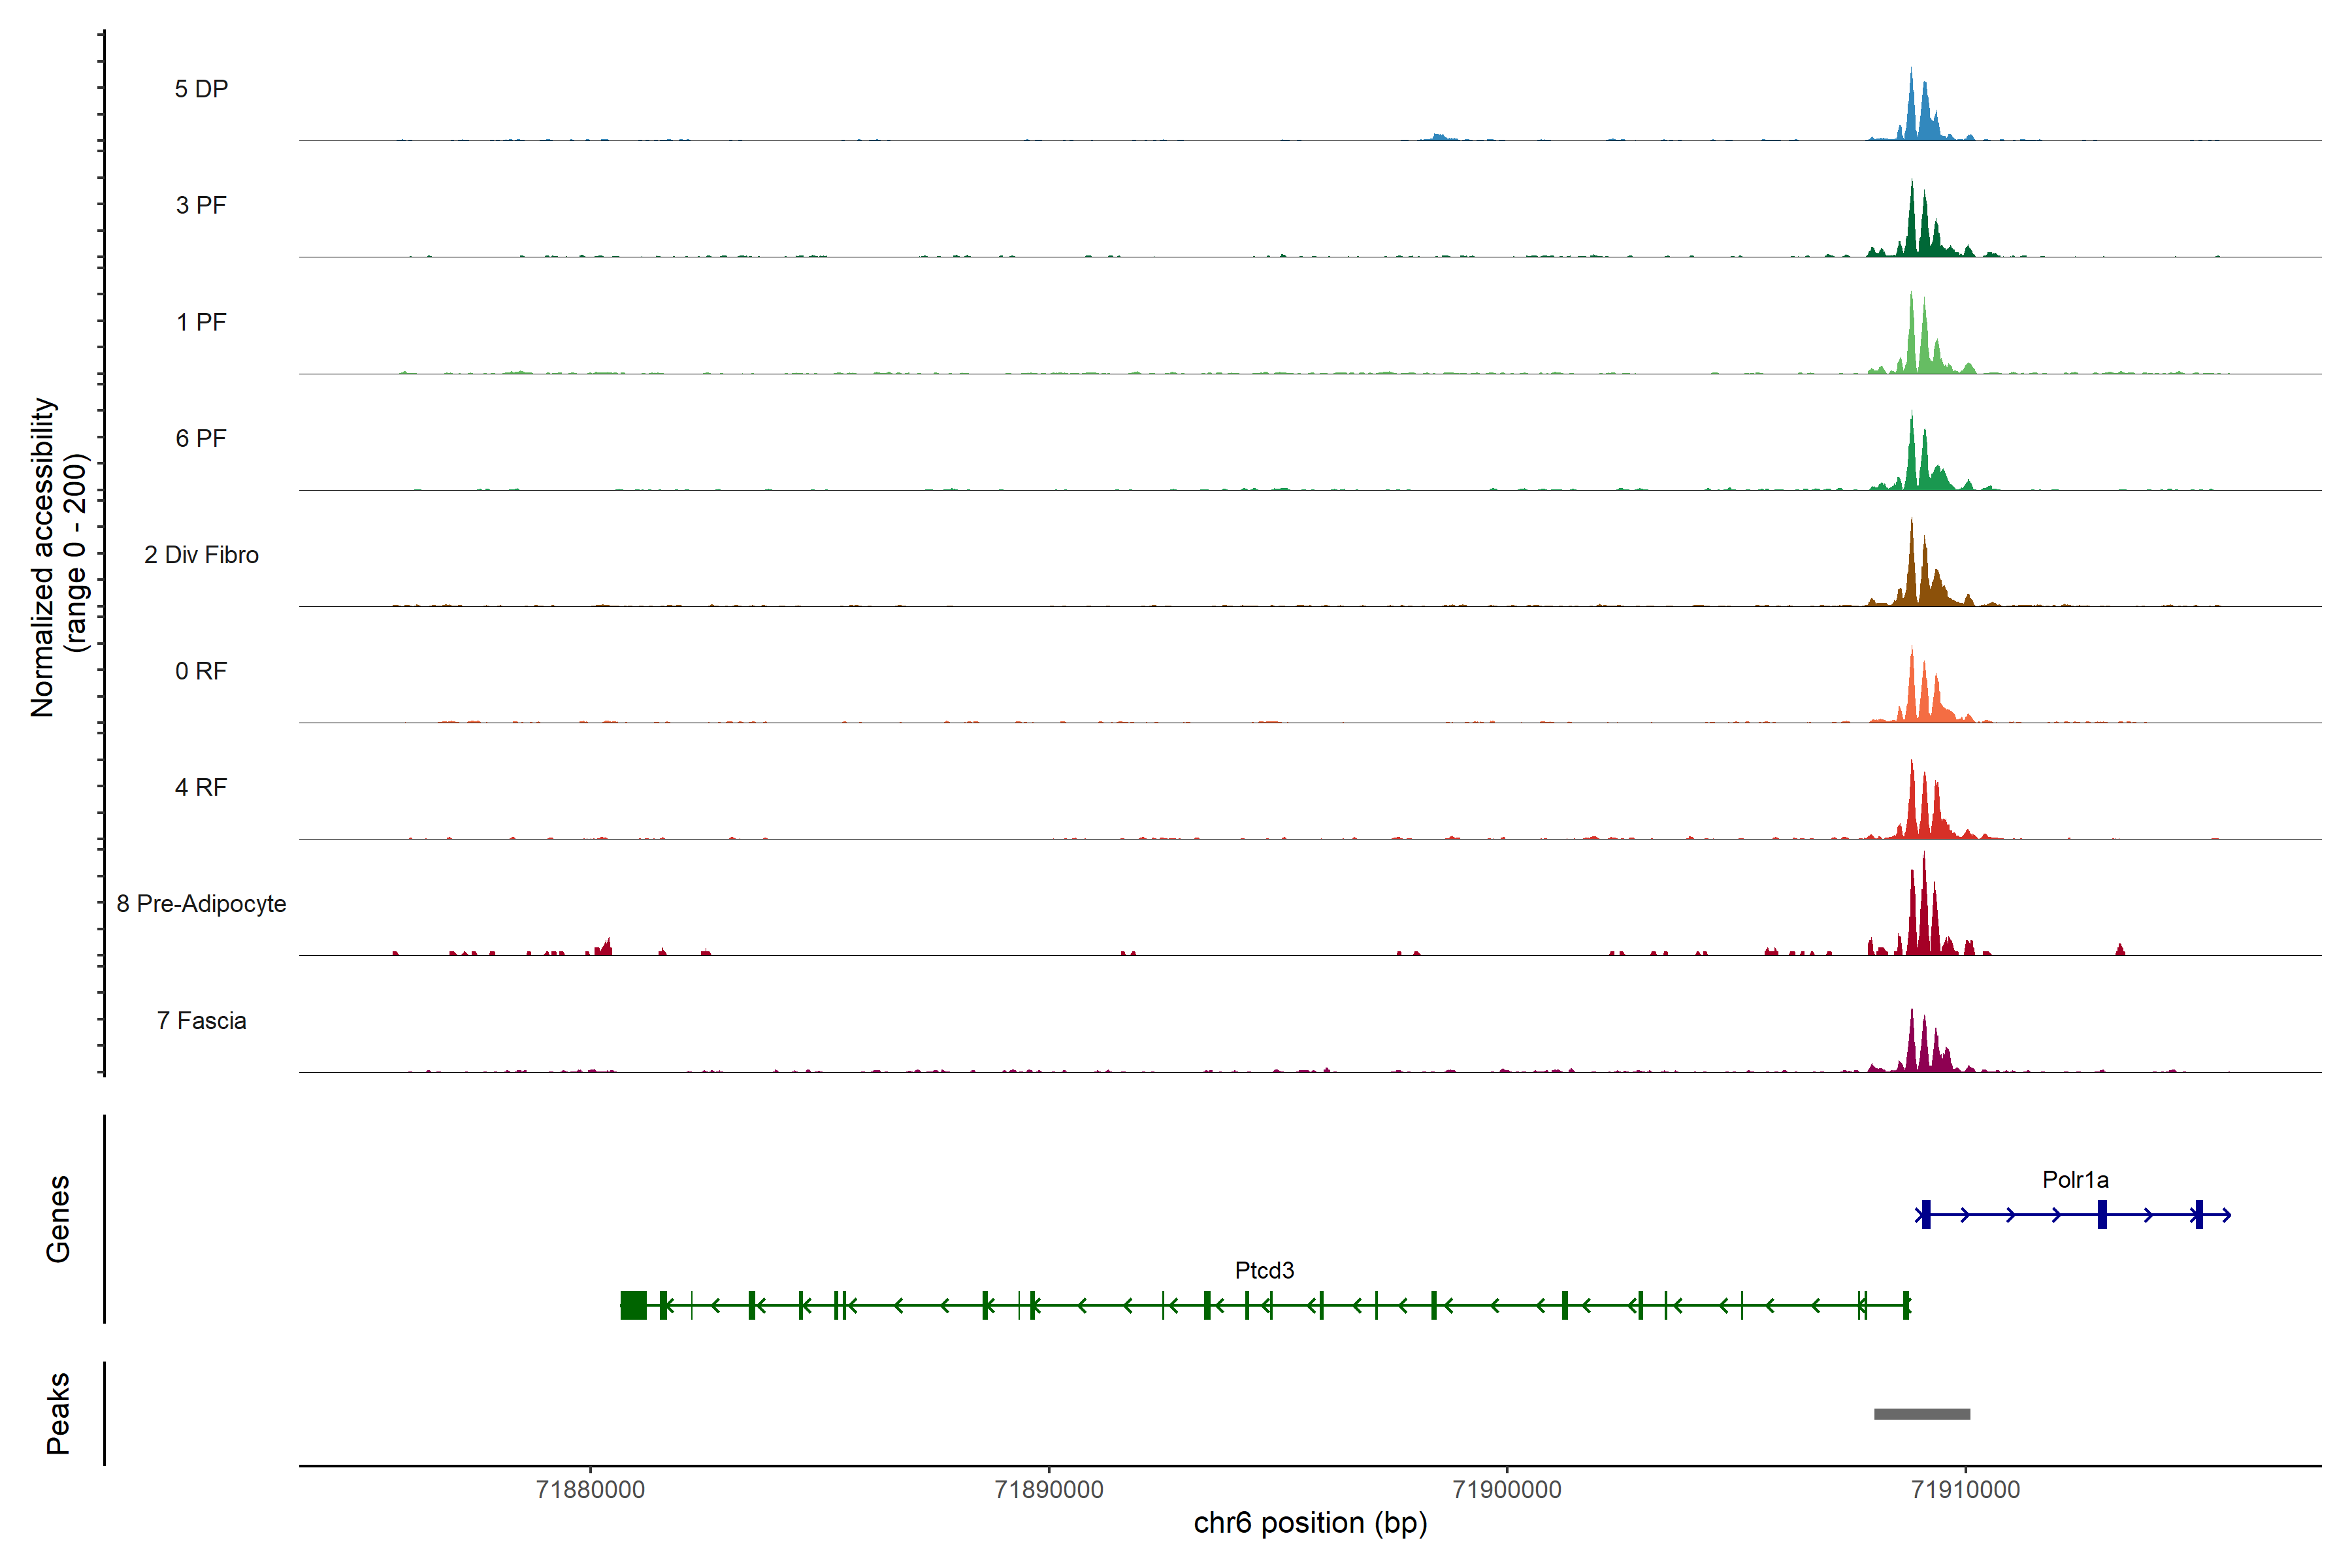Viewport: 2352px width, 1568px height.
Task: Click the 3 PF track label
Action: click(201, 205)
